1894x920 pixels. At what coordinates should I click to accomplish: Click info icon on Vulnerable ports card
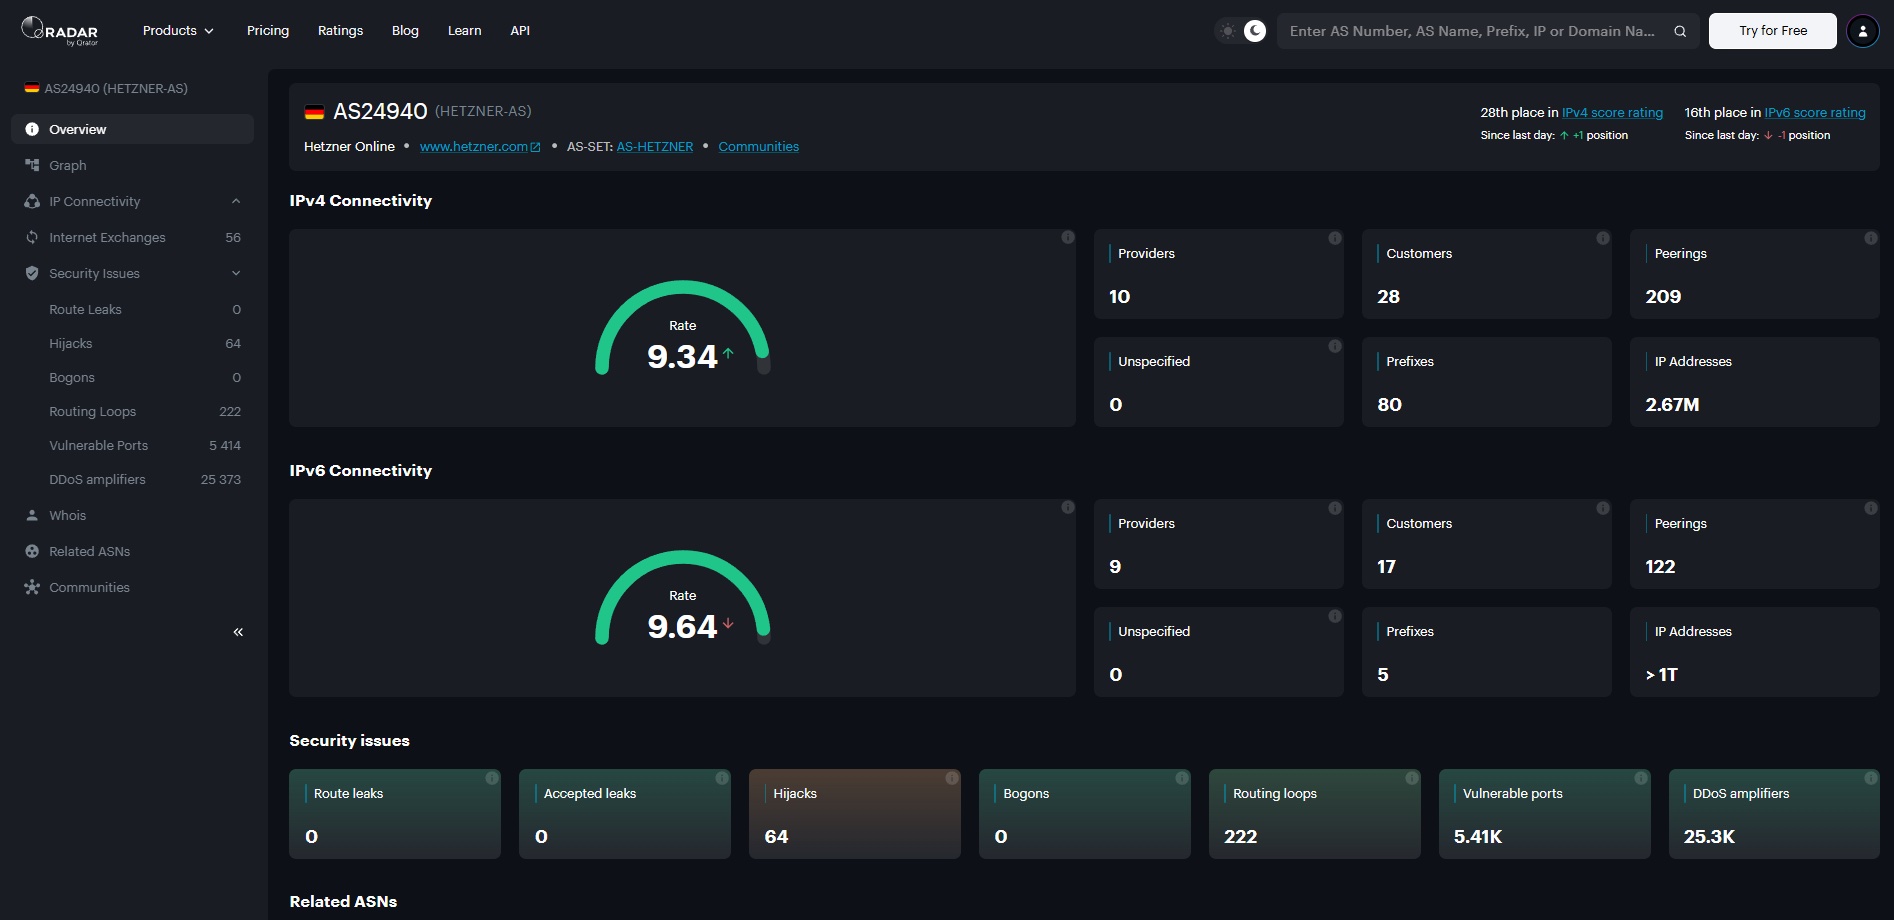click(x=1641, y=778)
